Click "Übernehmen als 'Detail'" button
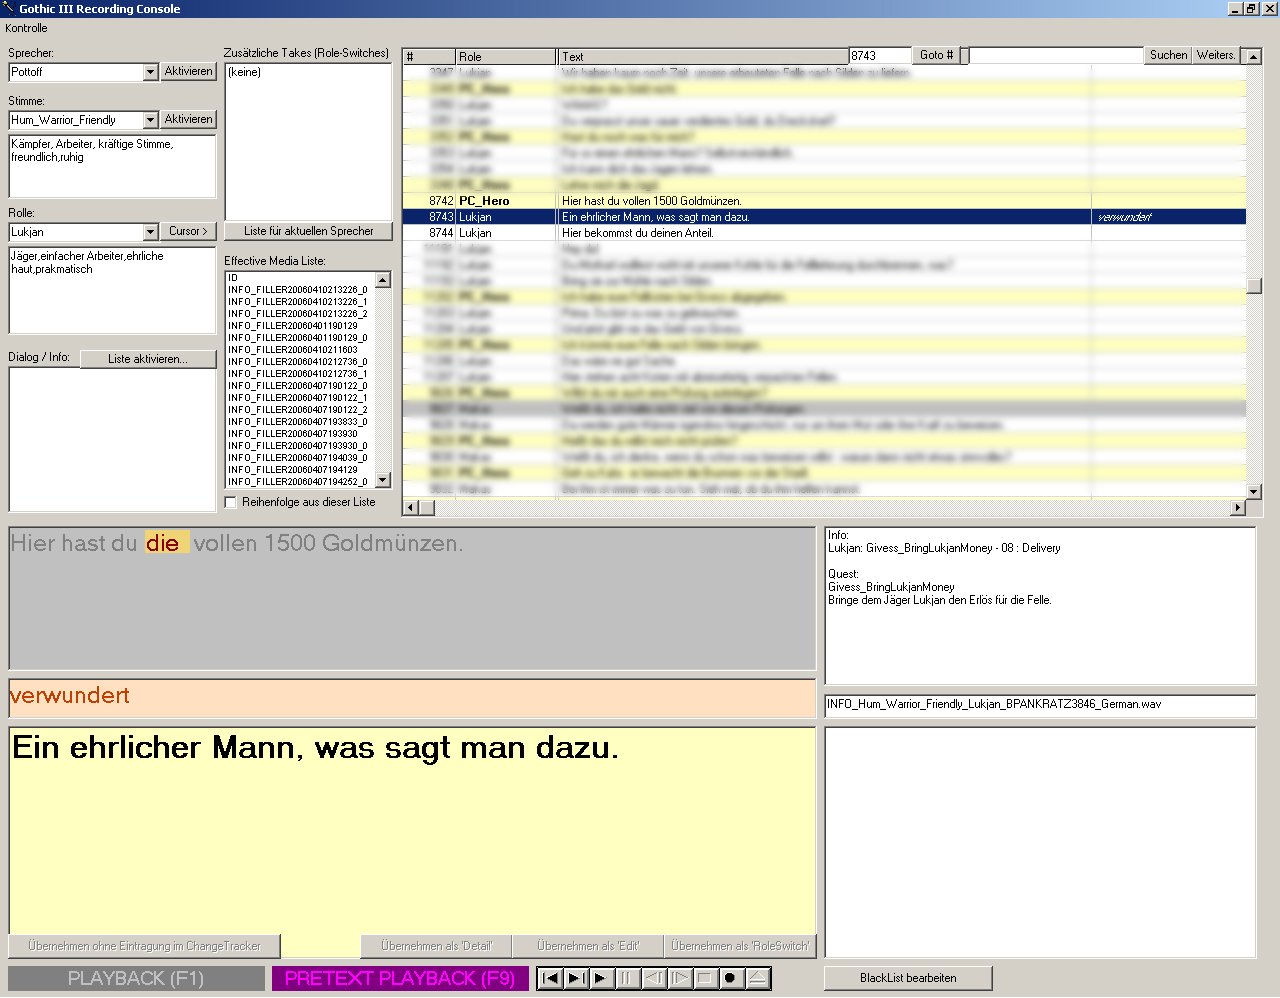This screenshot has width=1280, height=998. [436, 946]
